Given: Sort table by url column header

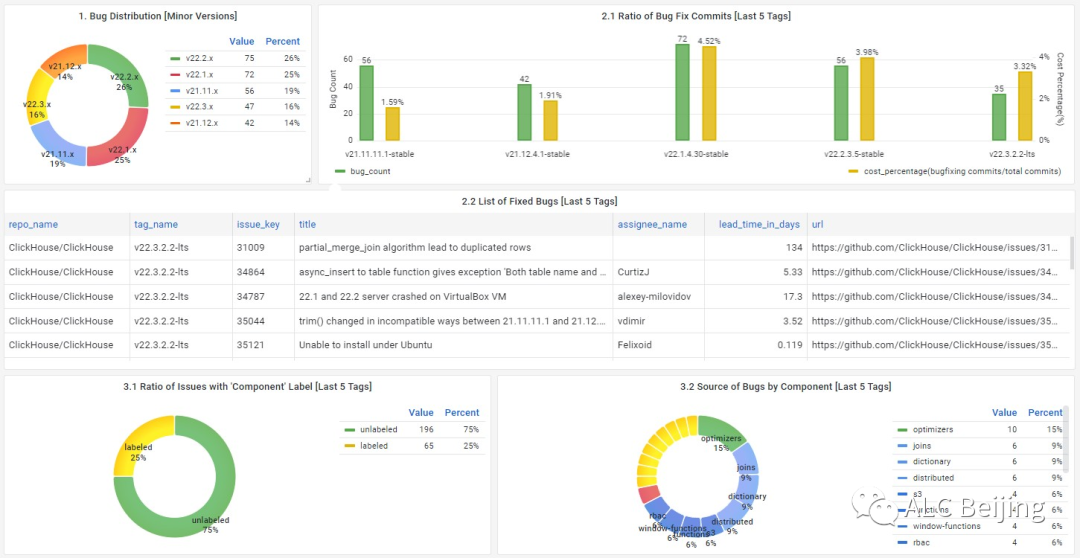Looking at the screenshot, I should point(818,224).
